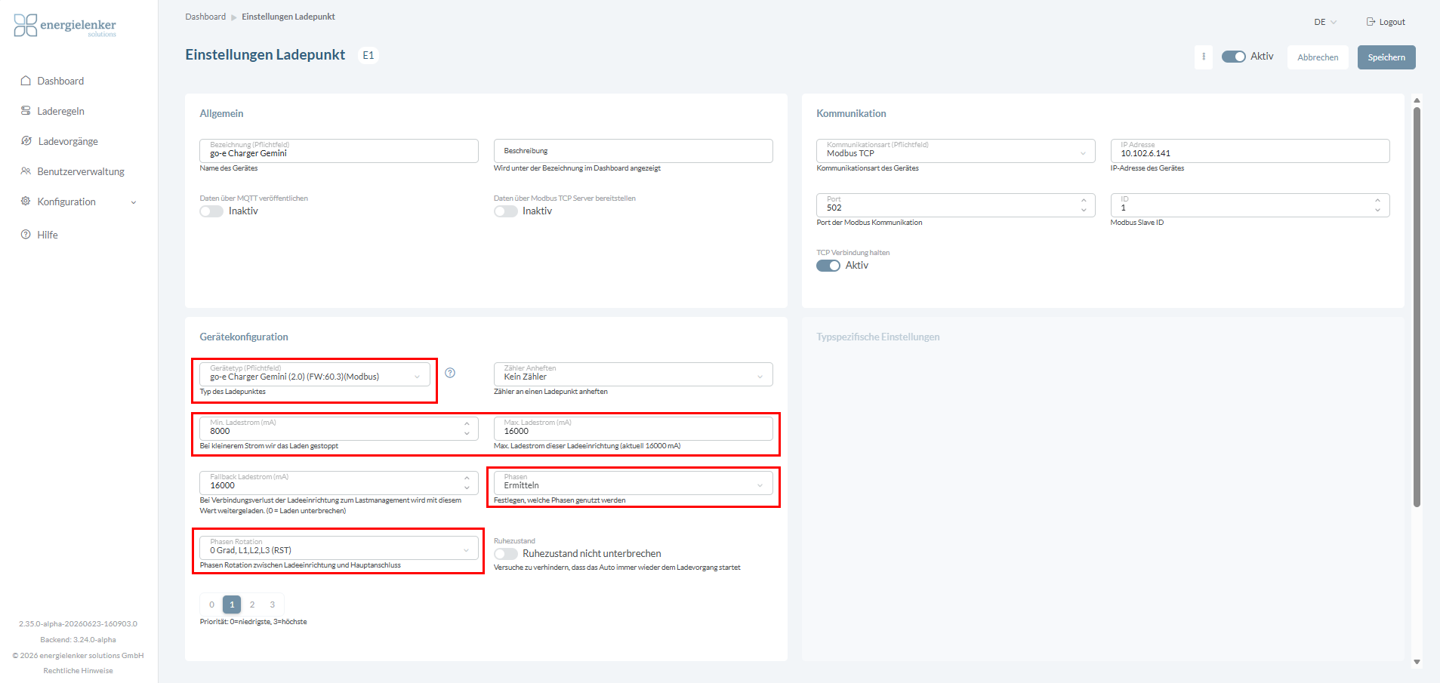This screenshot has height=683, width=1440.
Task: Click the breadcrumb arrow separator
Action: [x=234, y=17]
